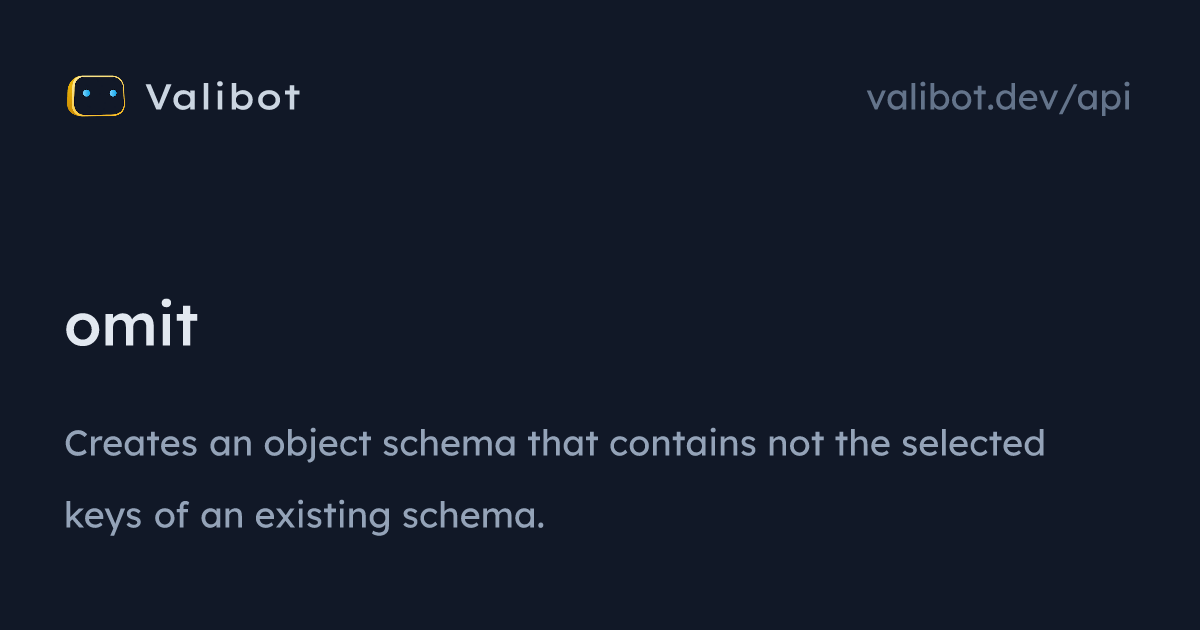Click the yellow left edge of the robot logo
The height and width of the screenshot is (630, 1200).
[x=70, y=96]
